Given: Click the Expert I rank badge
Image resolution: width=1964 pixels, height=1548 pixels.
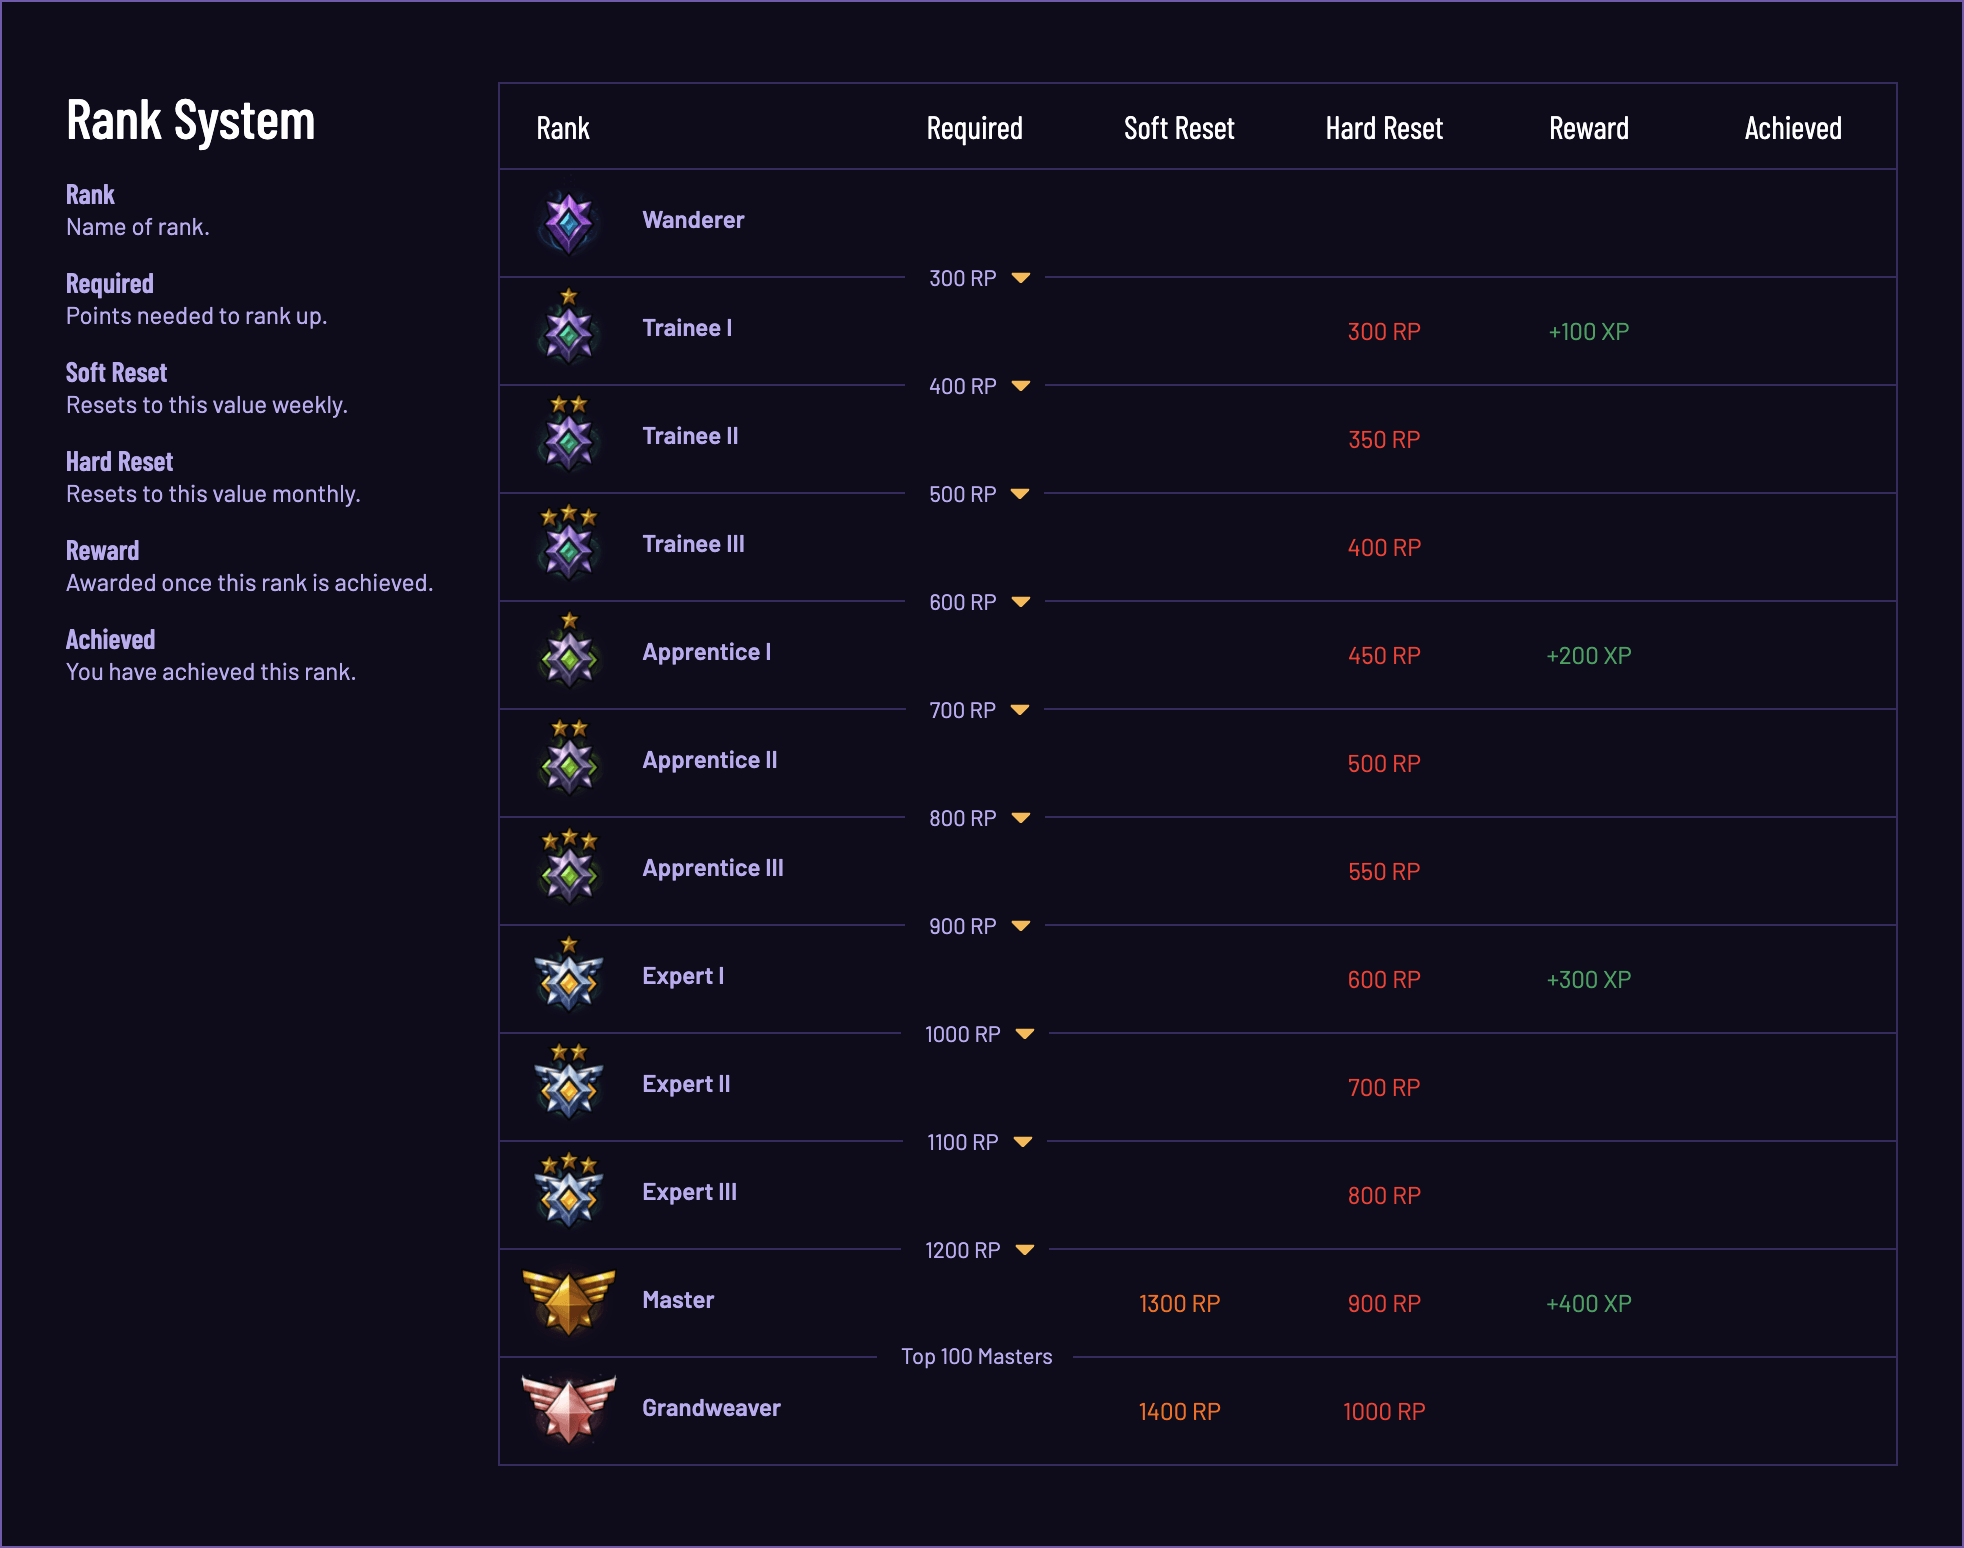Looking at the screenshot, I should coord(568,974).
